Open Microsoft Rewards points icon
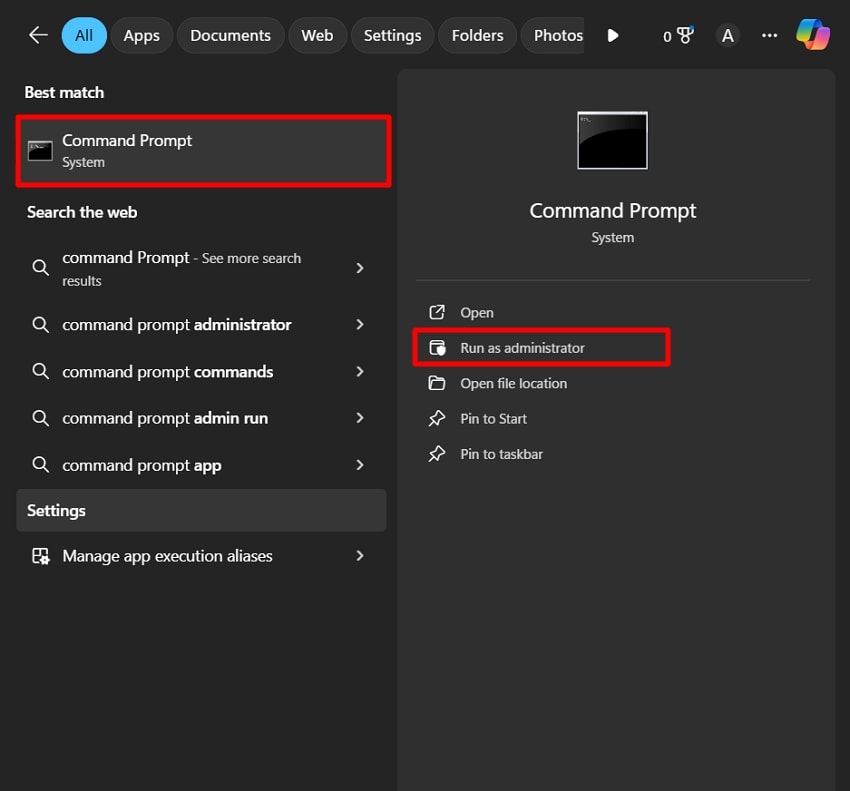This screenshot has width=850, height=791. click(678, 34)
